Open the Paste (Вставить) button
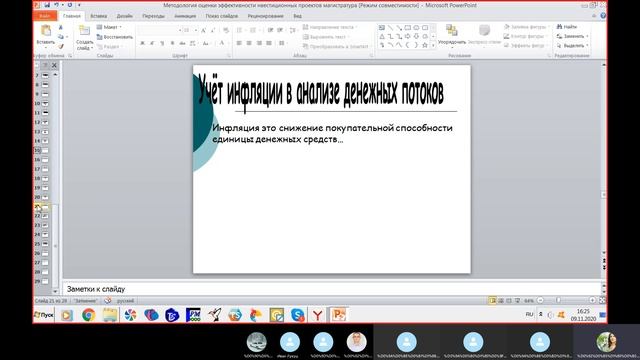This screenshot has height=360, width=640. pos(45,35)
